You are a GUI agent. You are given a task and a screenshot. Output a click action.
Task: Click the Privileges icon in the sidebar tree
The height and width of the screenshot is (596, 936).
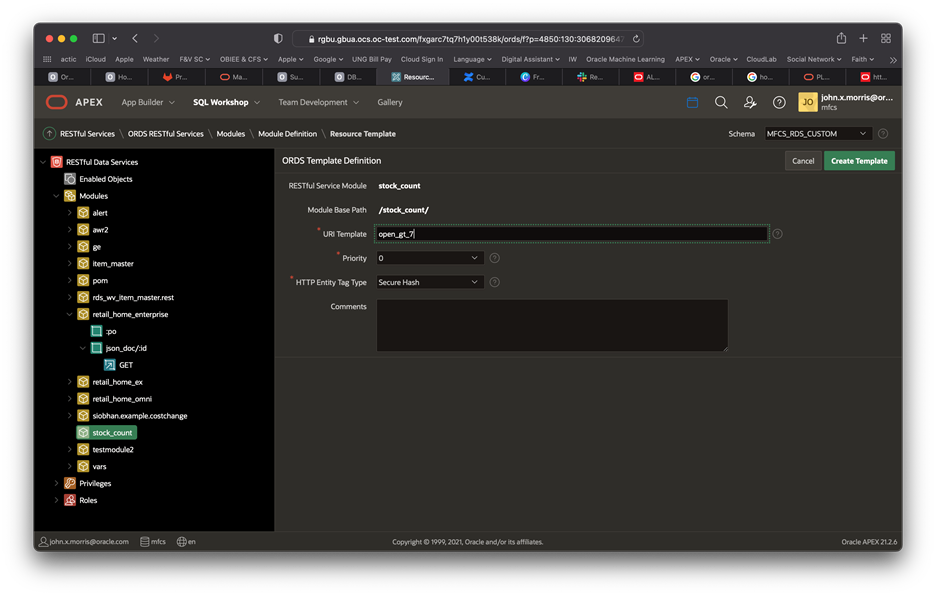(70, 483)
